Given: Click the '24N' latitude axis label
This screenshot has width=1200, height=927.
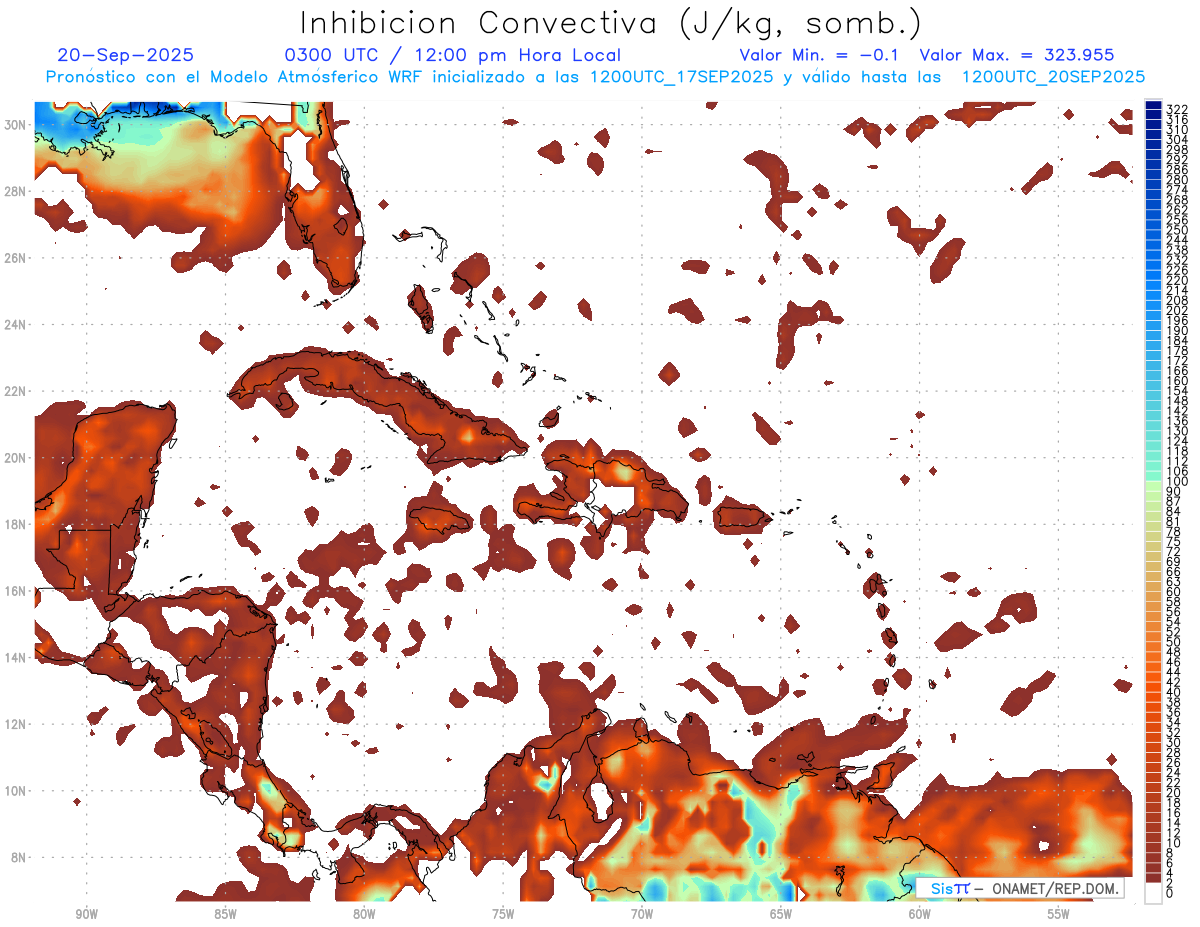Looking at the screenshot, I should tap(17, 324).
